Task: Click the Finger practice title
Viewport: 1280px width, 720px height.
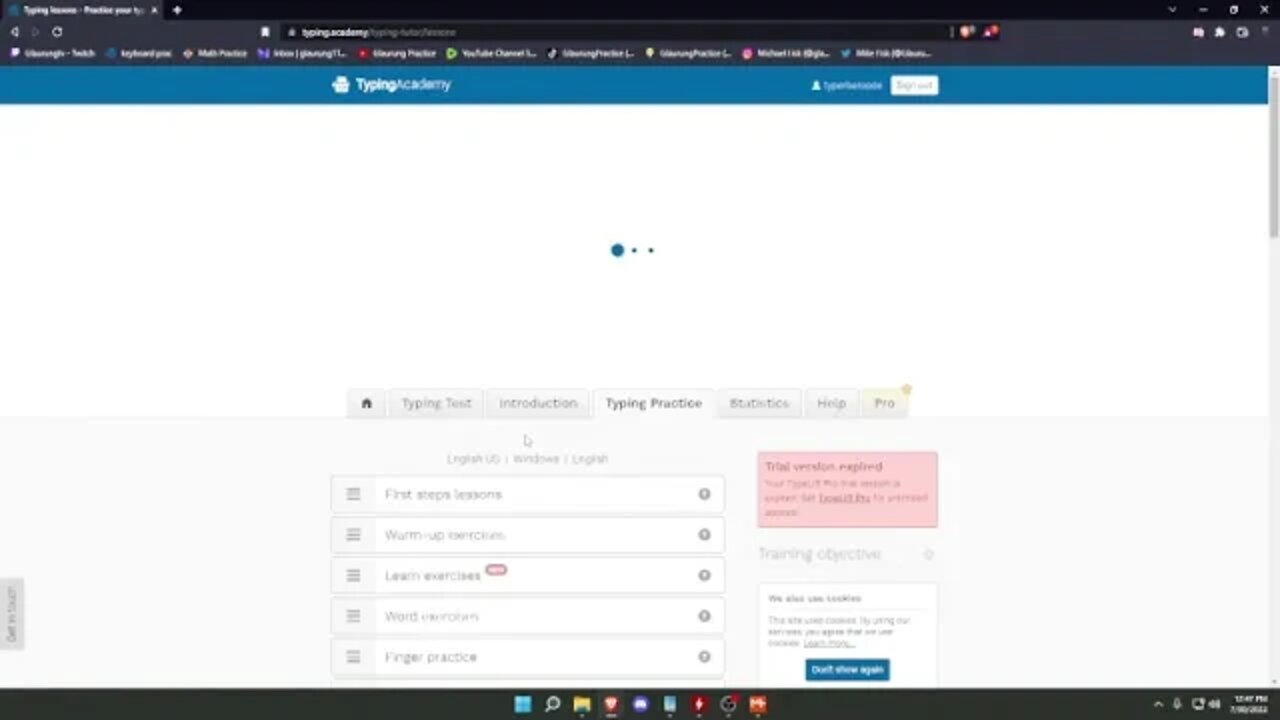Action: coord(430,657)
